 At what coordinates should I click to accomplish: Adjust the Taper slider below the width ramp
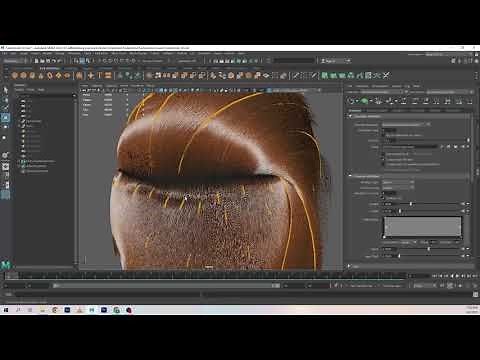click(429, 249)
